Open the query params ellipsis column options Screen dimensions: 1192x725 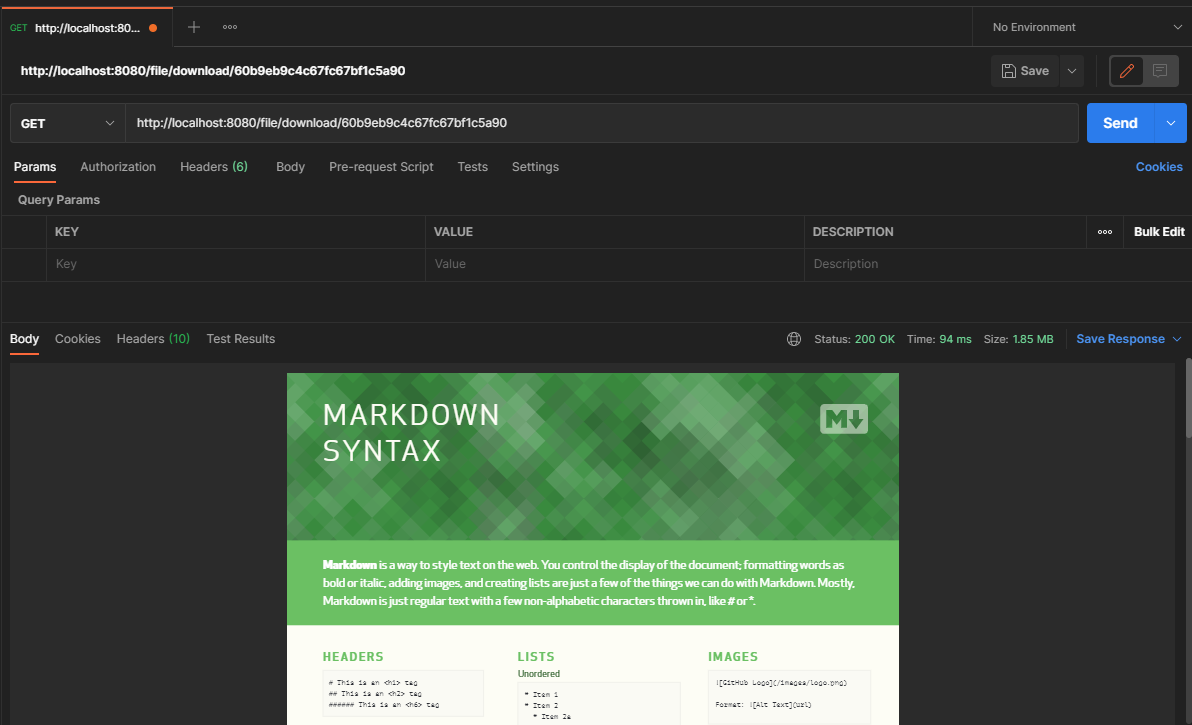(x=1105, y=232)
